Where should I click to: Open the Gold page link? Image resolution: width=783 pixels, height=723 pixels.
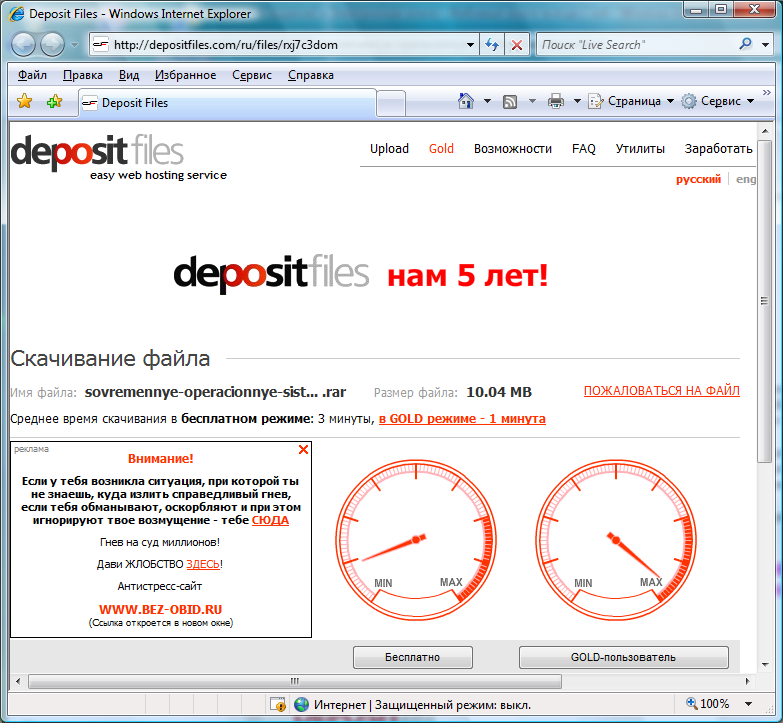pyautogui.click(x=441, y=149)
